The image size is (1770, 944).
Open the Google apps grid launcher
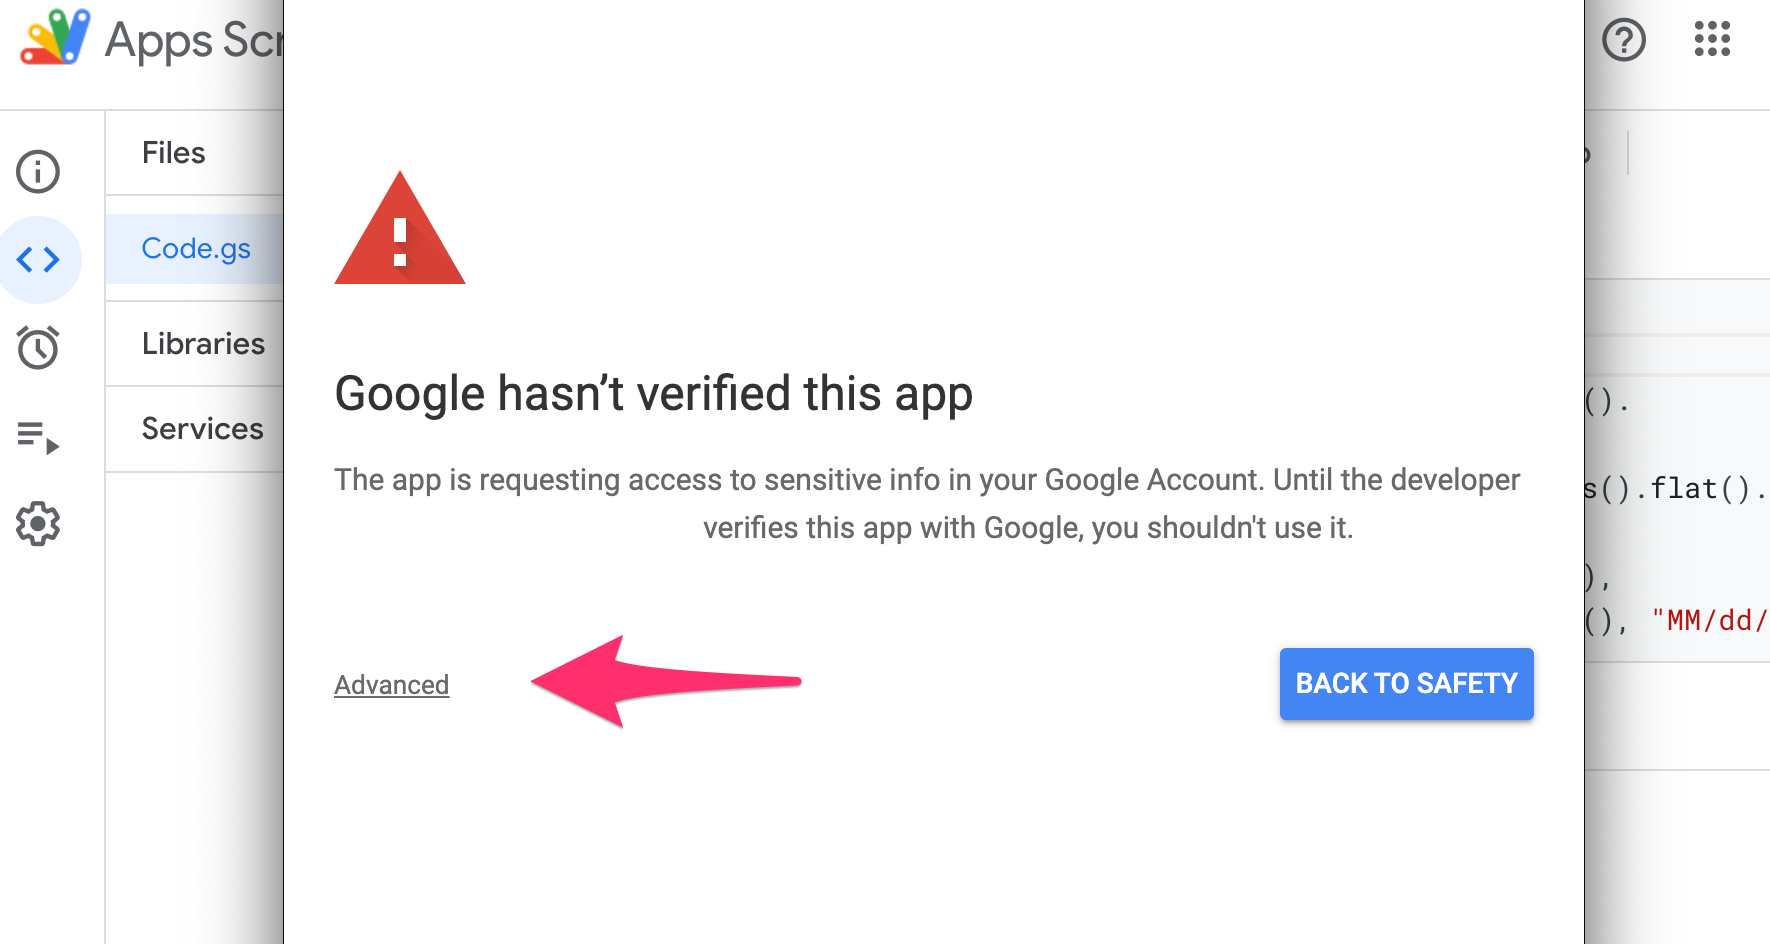coord(1711,38)
